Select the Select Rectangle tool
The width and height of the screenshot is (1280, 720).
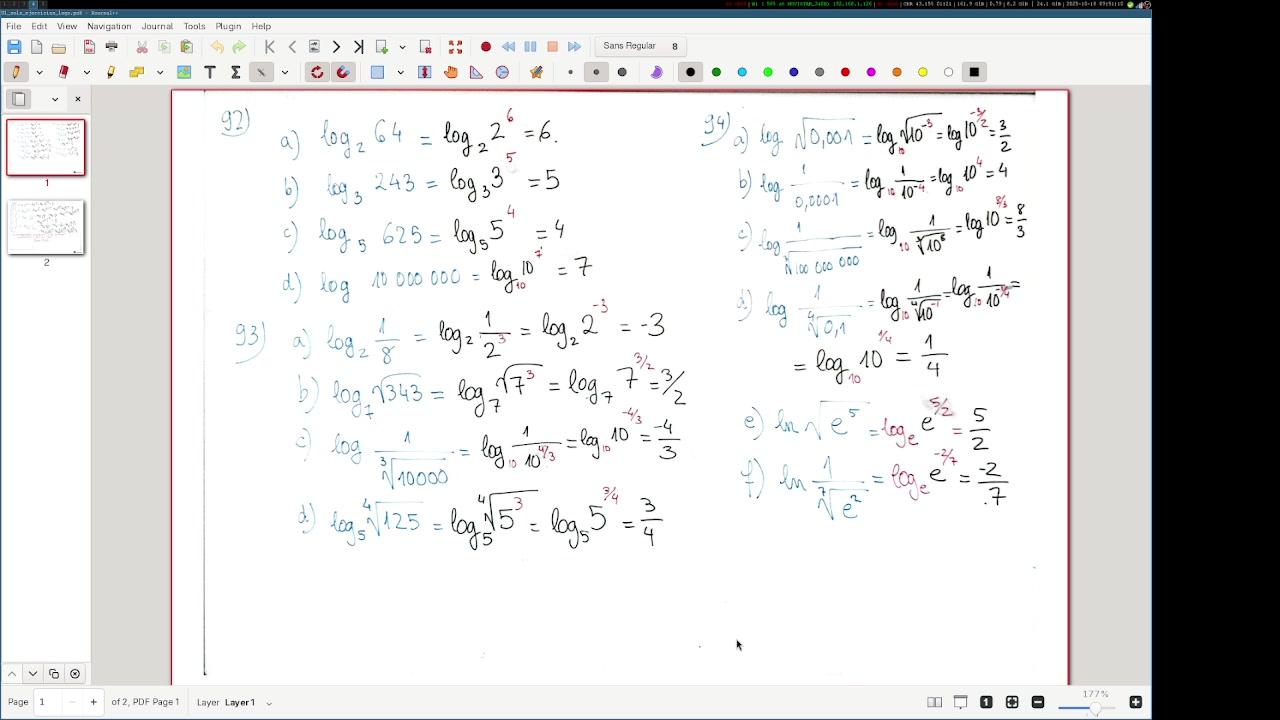(x=377, y=72)
